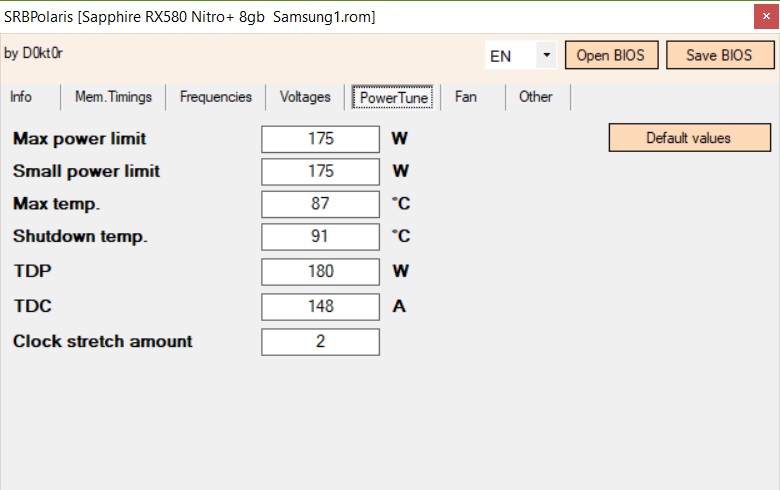Viewport: 780px width, 490px height.
Task: Open the Info tab
Action: (21, 97)
